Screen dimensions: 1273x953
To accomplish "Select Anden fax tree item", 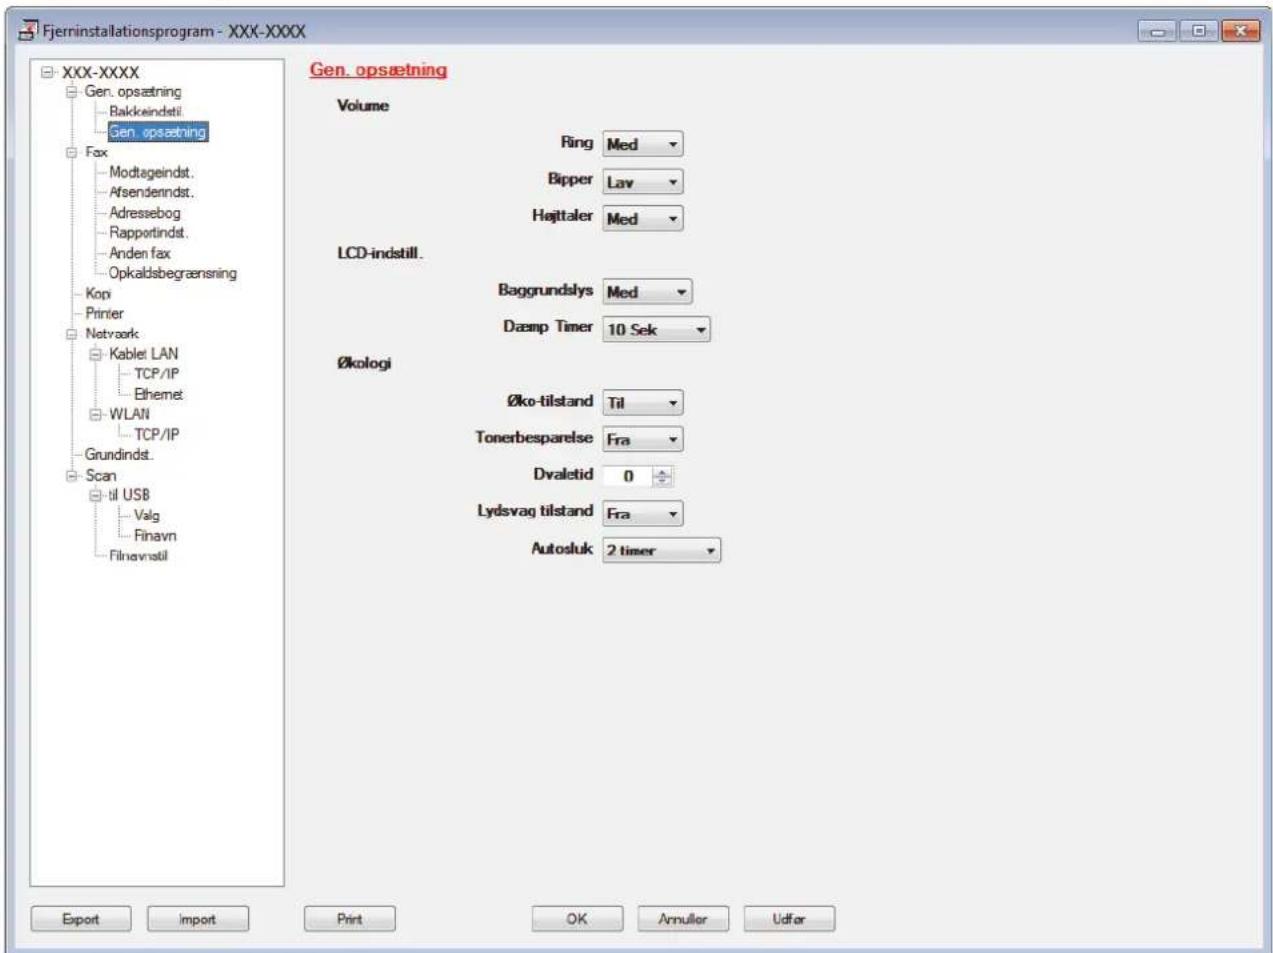I will point(140,253).
